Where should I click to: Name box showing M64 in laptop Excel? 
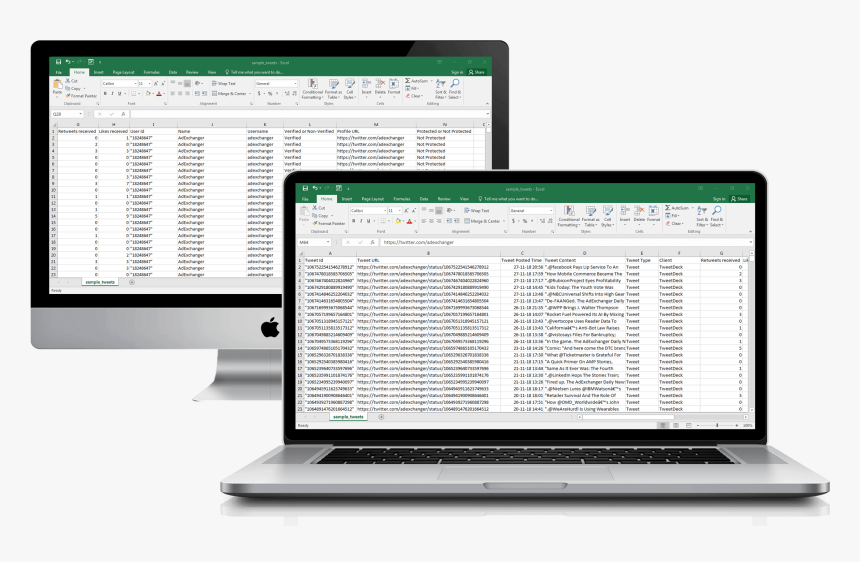point(314,242)
